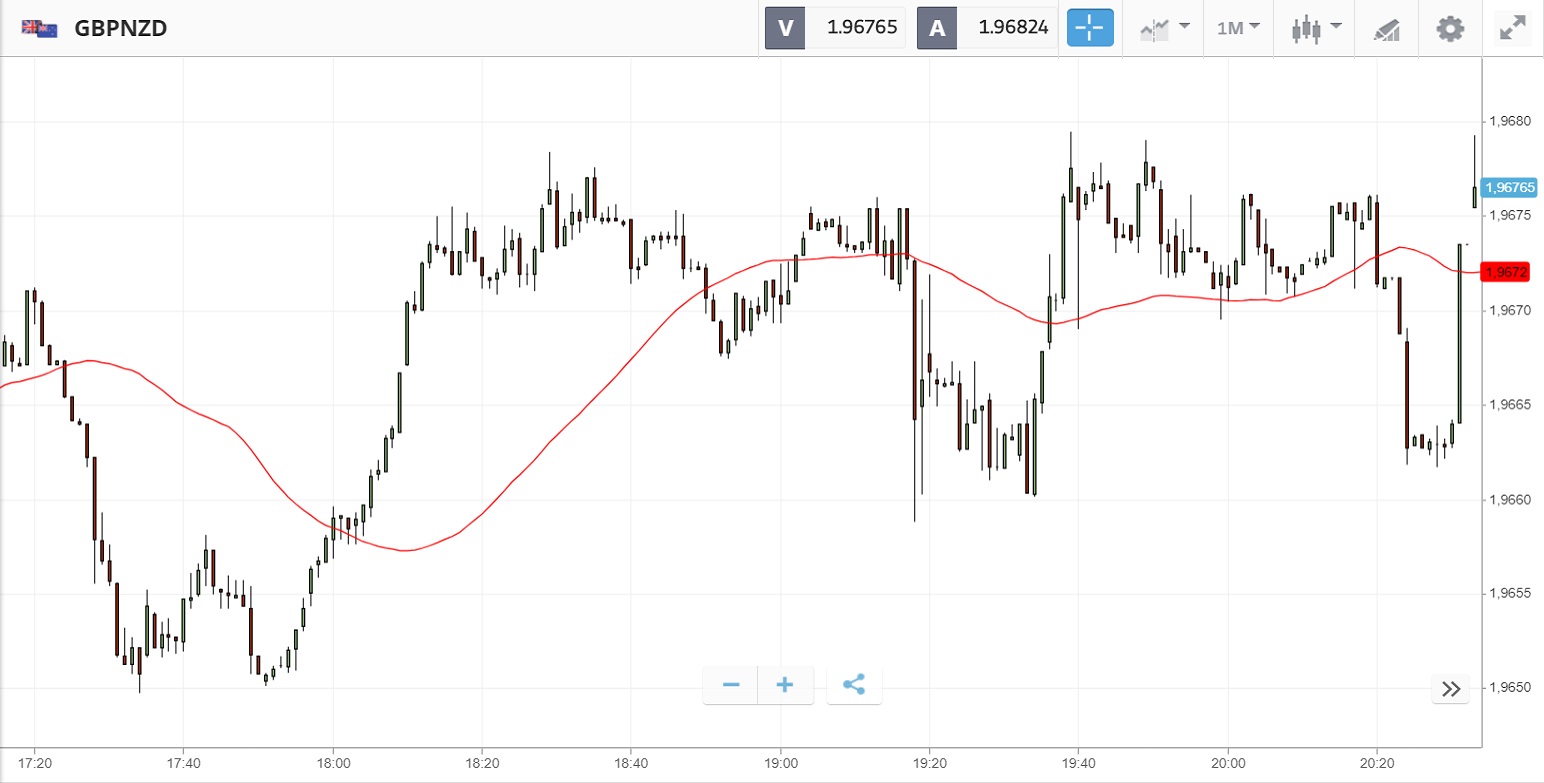Screen dimensions: 1544x783
Task: Open the compare chart dropdown
Action: [1164, 28]
